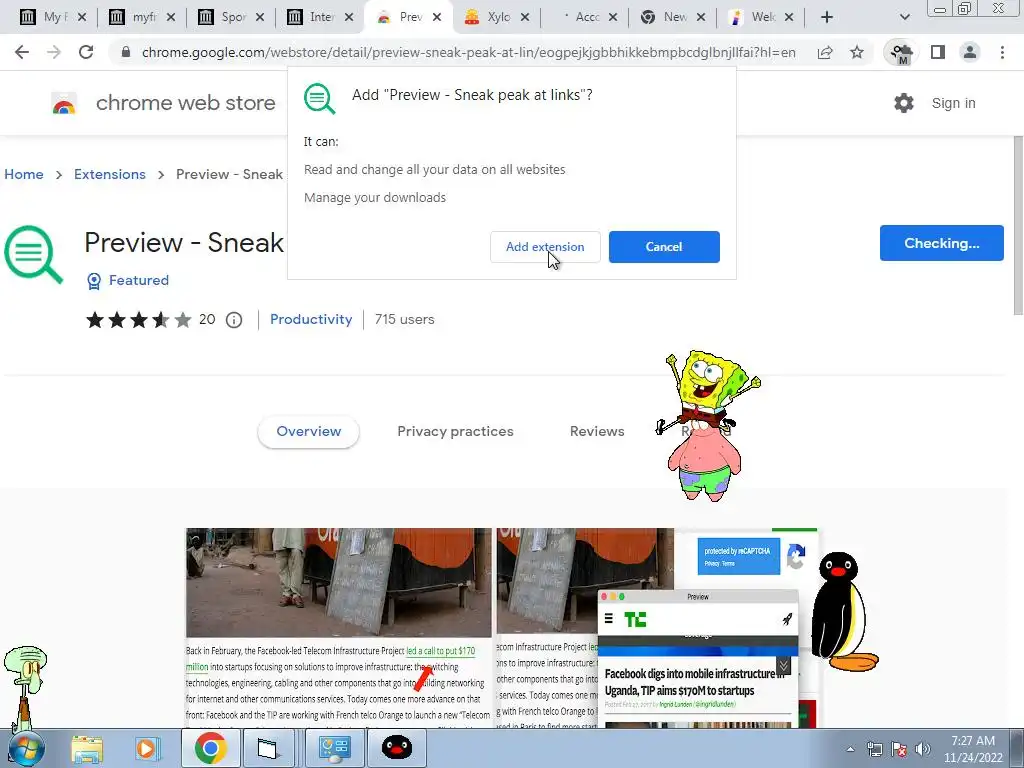Image resolution: width=1024 pixels, height=768 pixels.
Task: Click the action center flag tray icon
Action: pos(899,749)
